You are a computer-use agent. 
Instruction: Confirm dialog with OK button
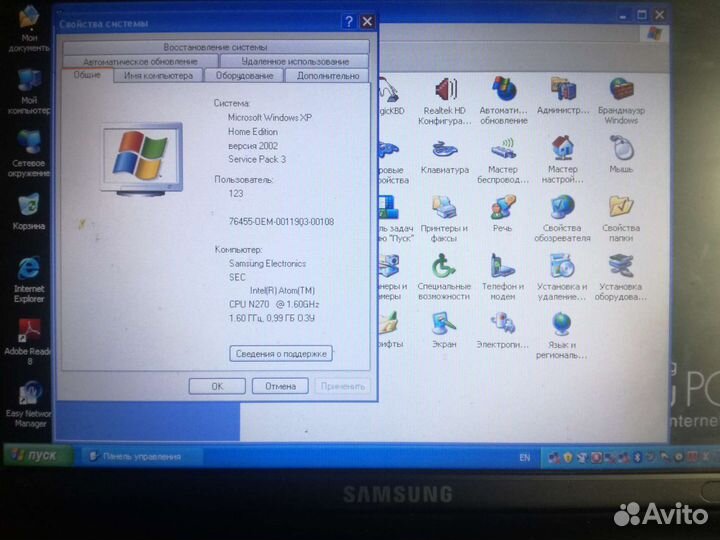(x=217, y=386)
